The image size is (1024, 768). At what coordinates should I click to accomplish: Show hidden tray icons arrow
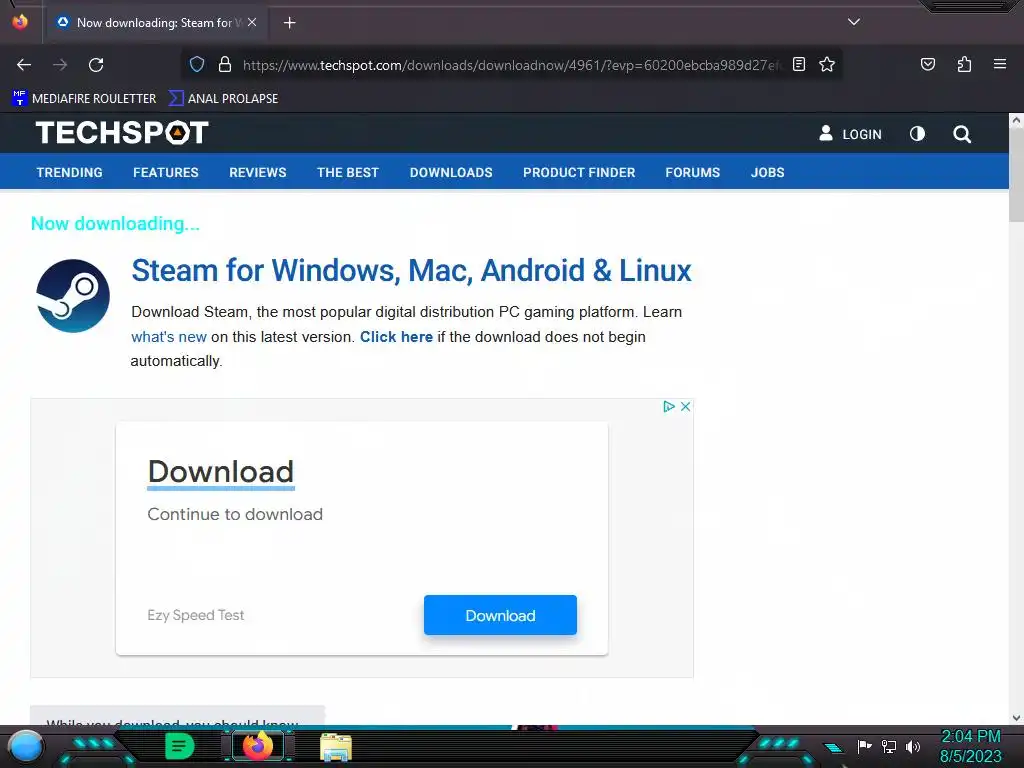point(833,748)
